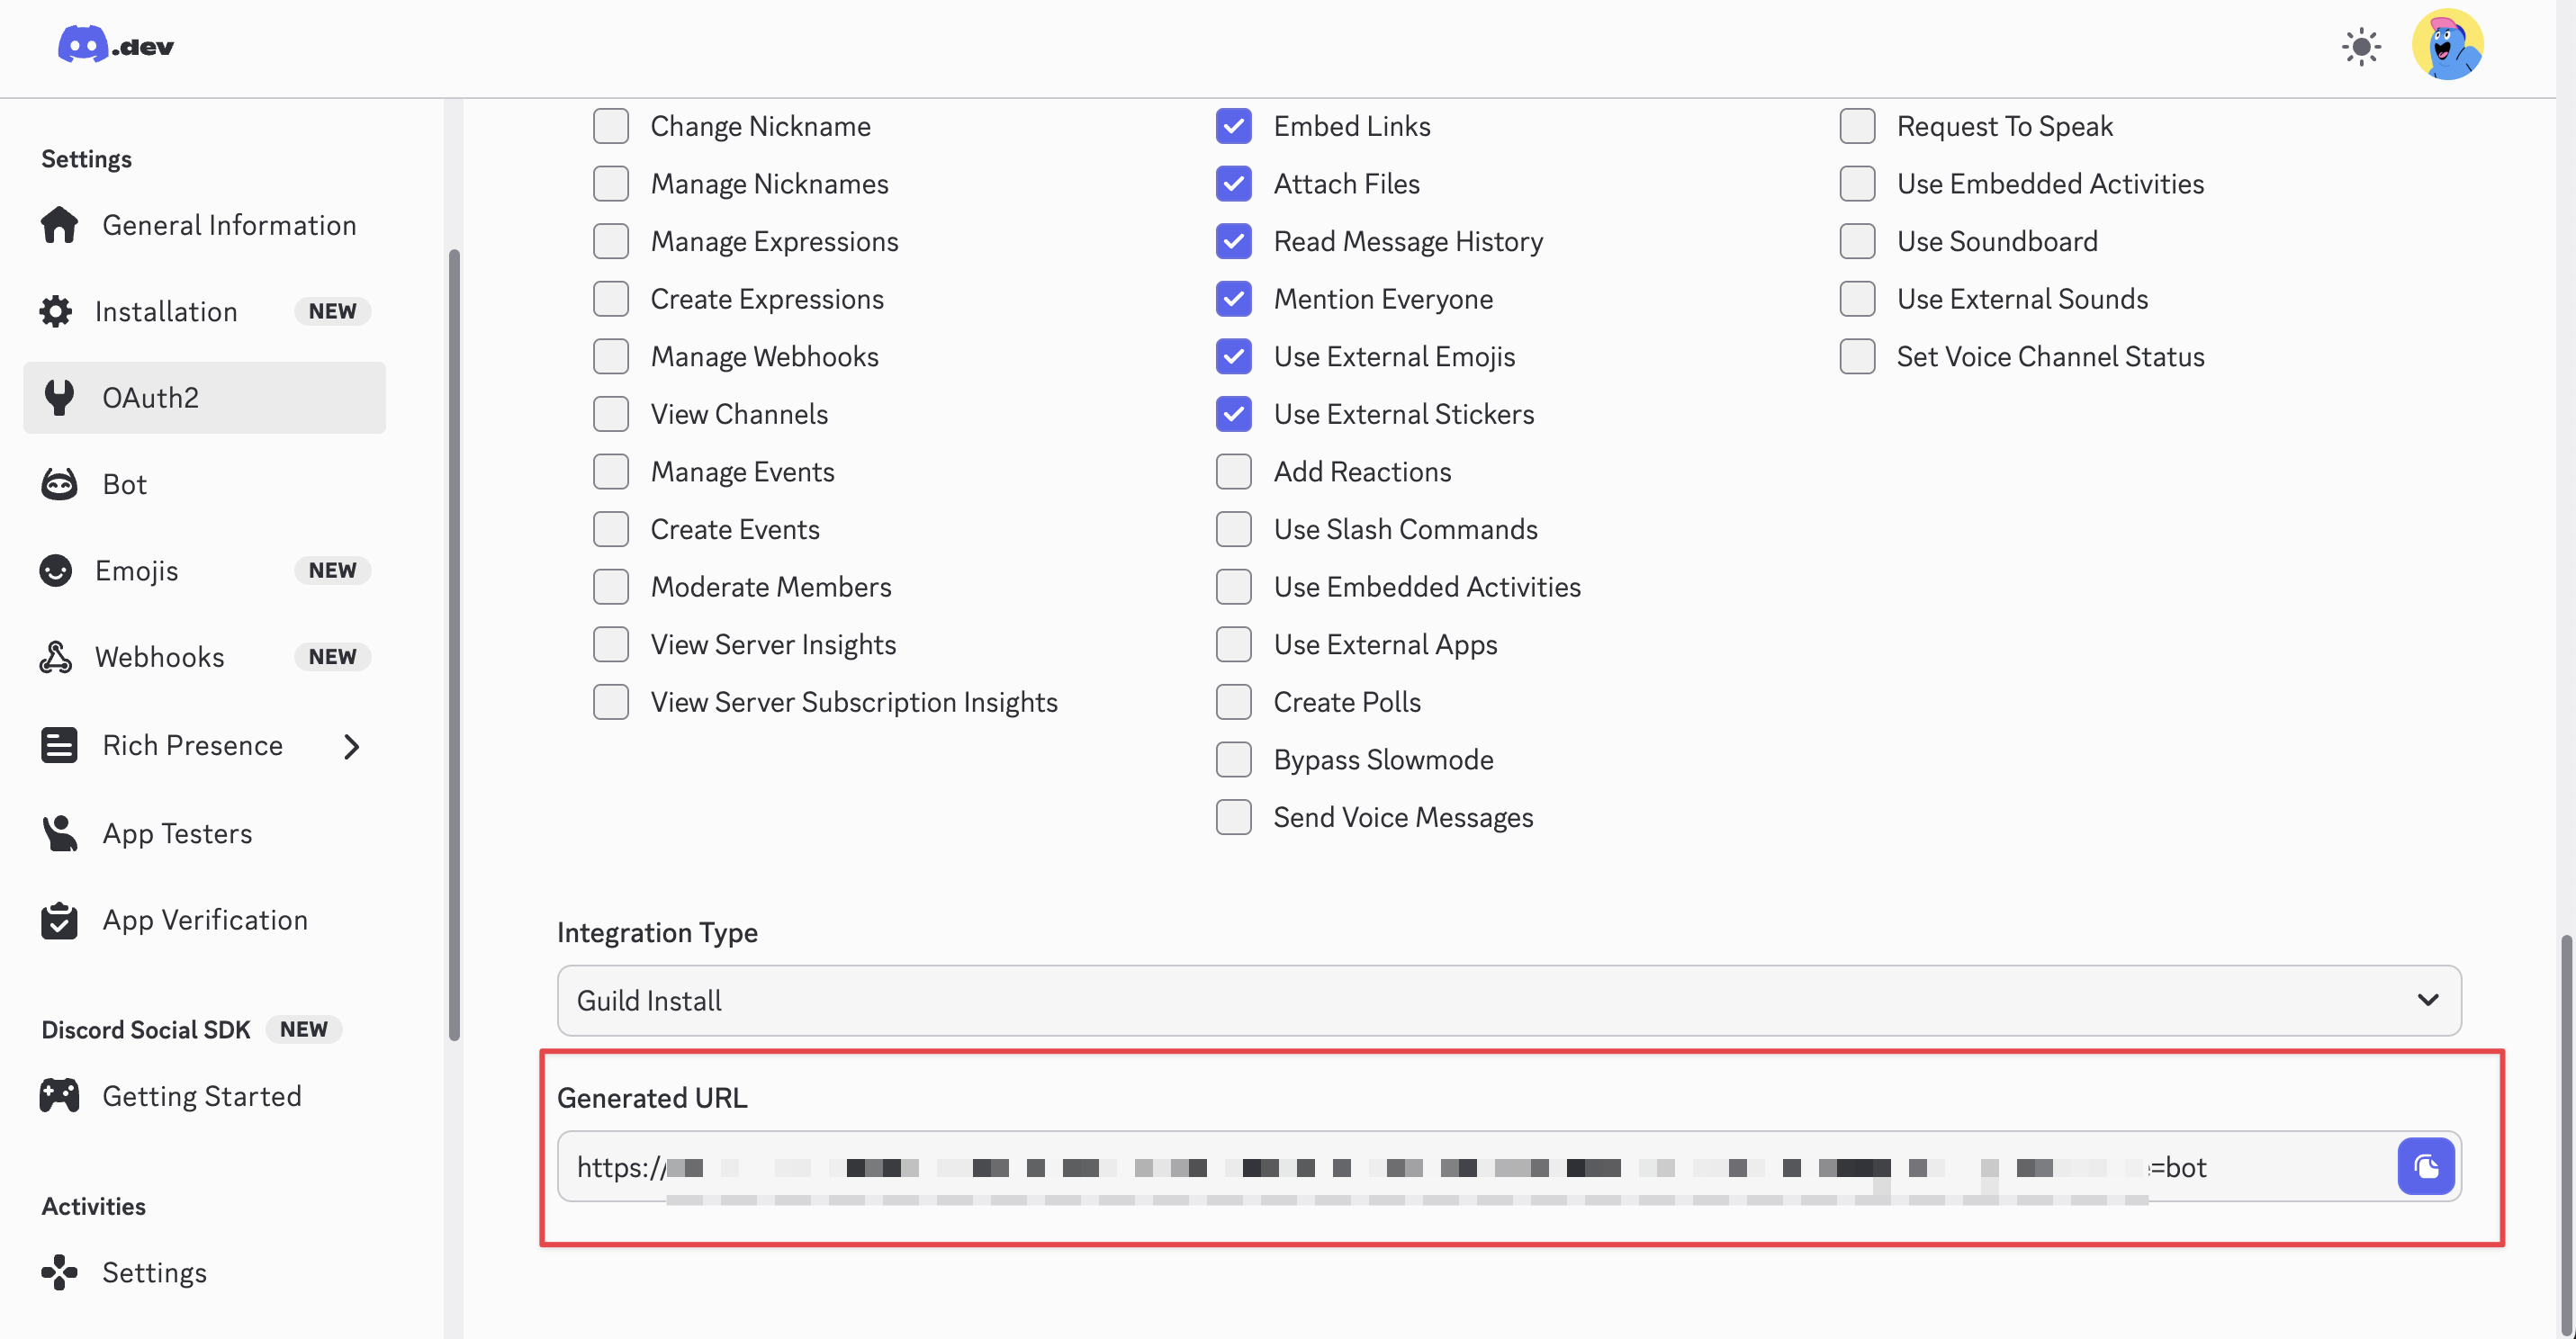Expand the Rich Presence submenu chevron
Image resolution: width=2576 pixels, height=1339 pixels.
351,746
